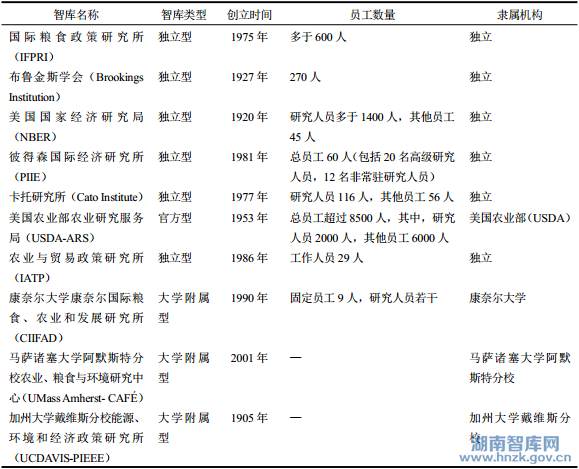Click the 智库名称 column header
The width and height of the screenshot is (579, 469).
(76, 15)
